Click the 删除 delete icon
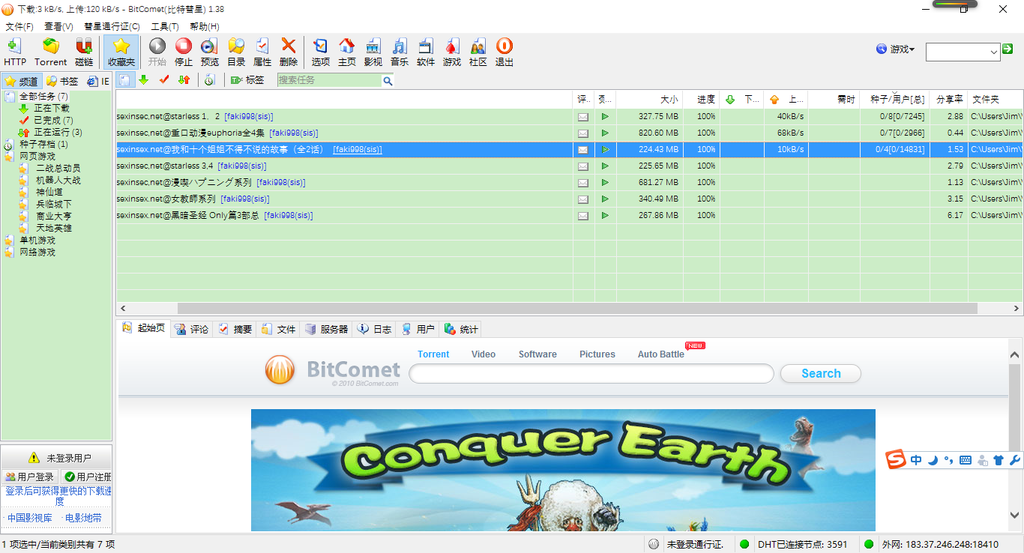Screen dimensions: 1024x553 (x=288, y=52)
